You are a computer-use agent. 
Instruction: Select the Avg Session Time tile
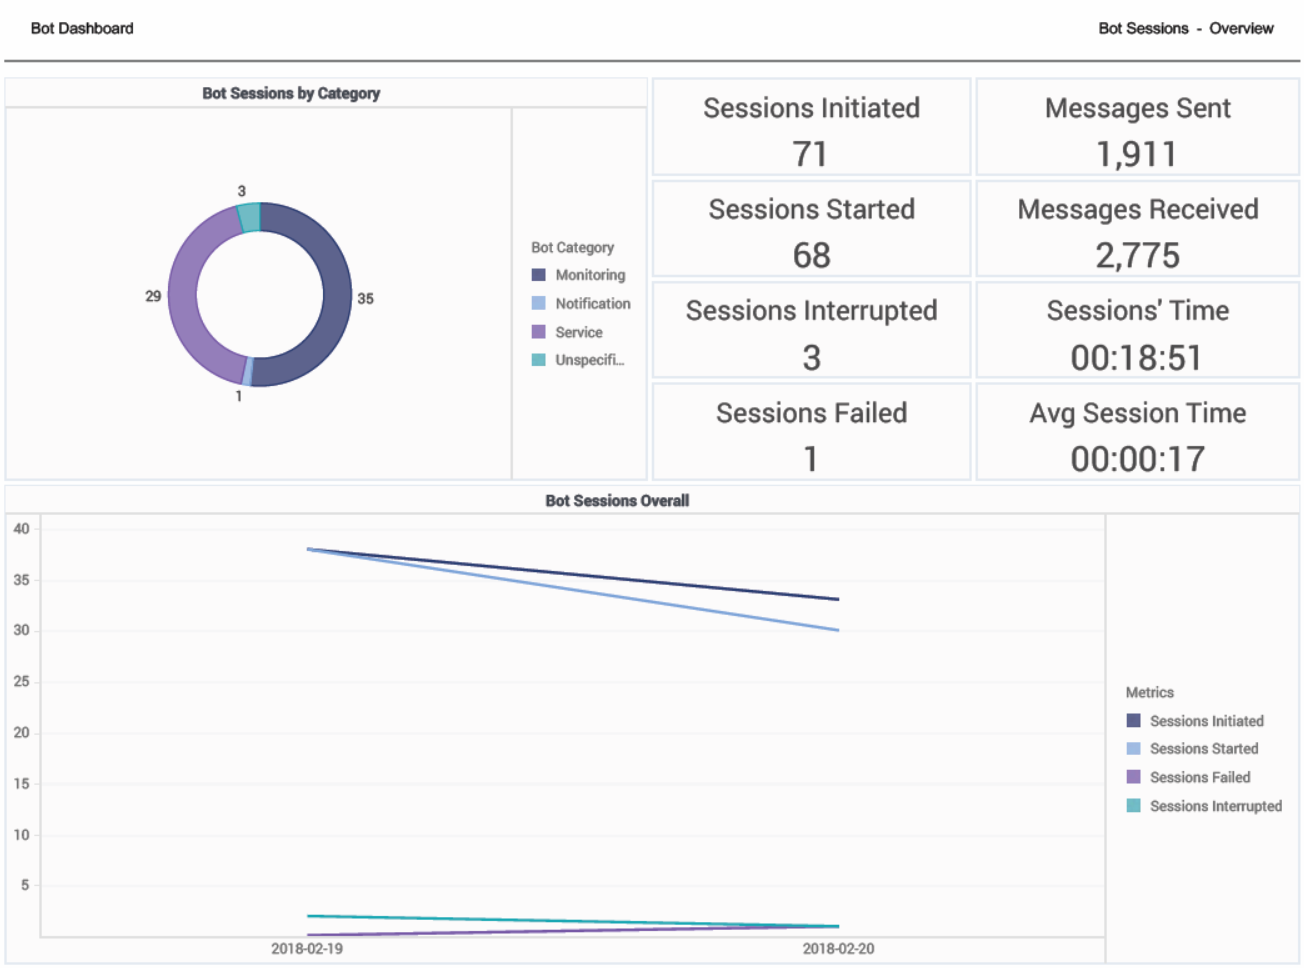tap(1137, 432)
